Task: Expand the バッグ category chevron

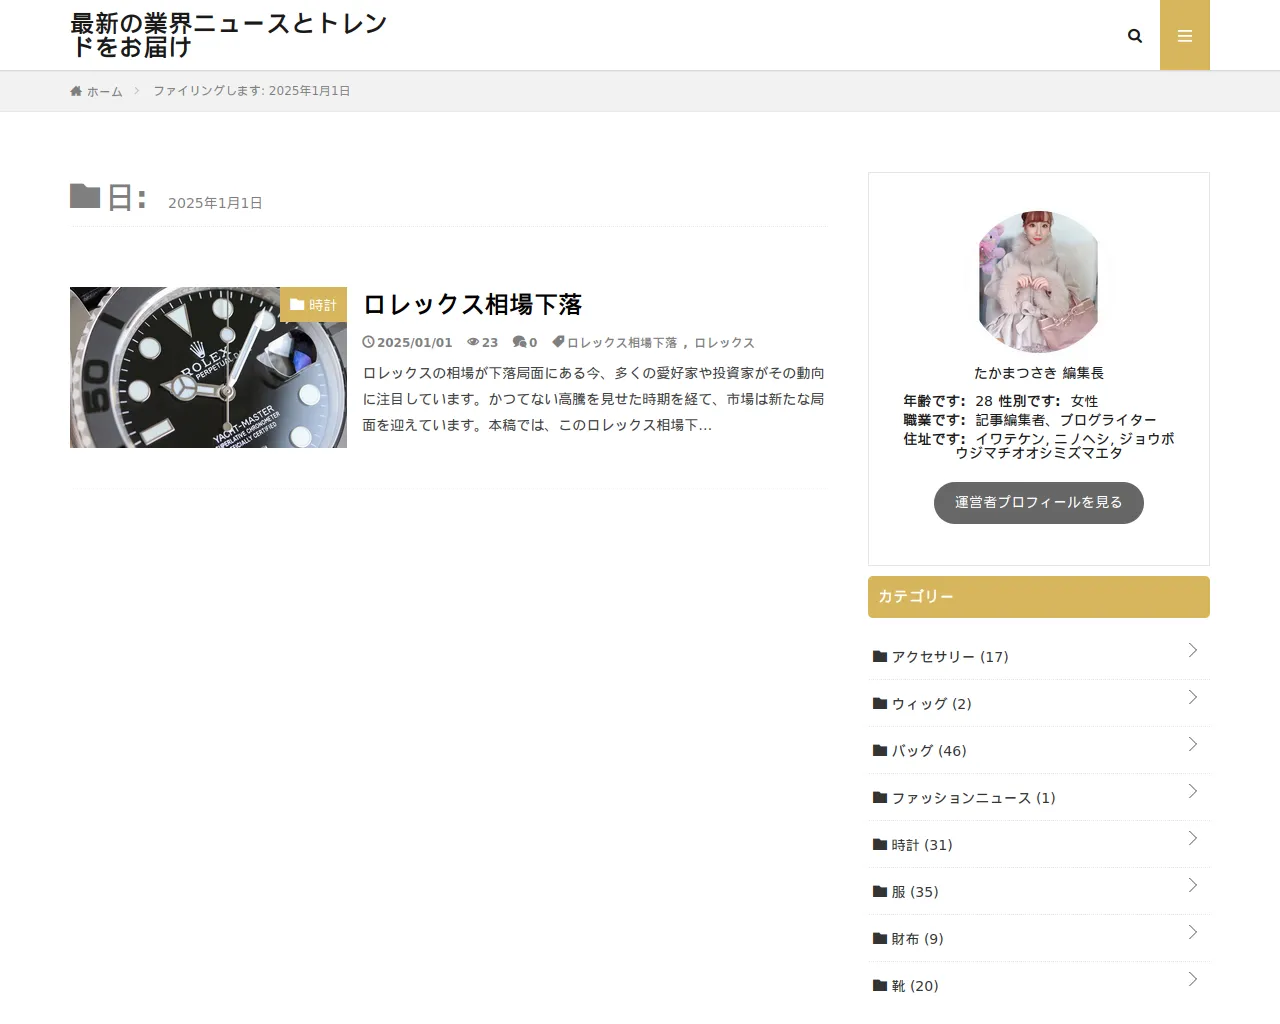Action: [1193, 744]
